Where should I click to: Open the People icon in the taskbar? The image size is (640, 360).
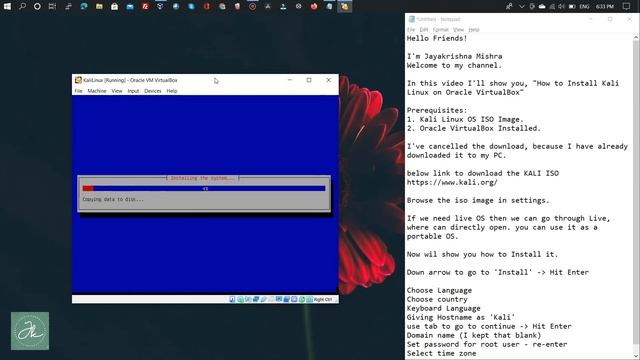click(509, 6)
